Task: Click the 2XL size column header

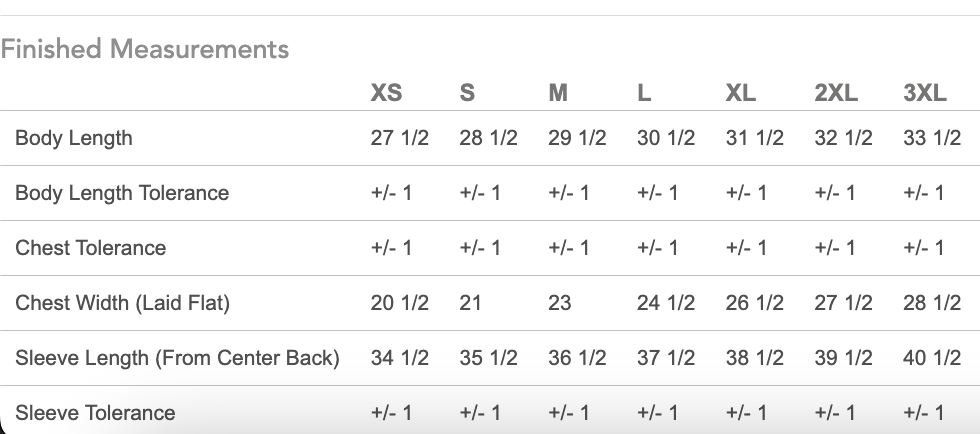Action: click(x=836, y=93)
